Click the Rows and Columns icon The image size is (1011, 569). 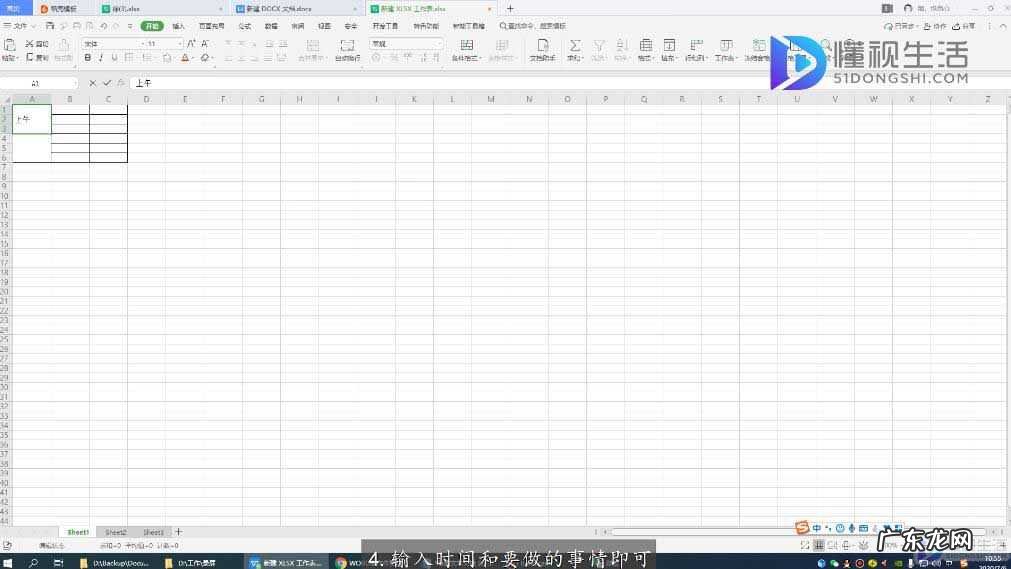[x=696, y=45]
